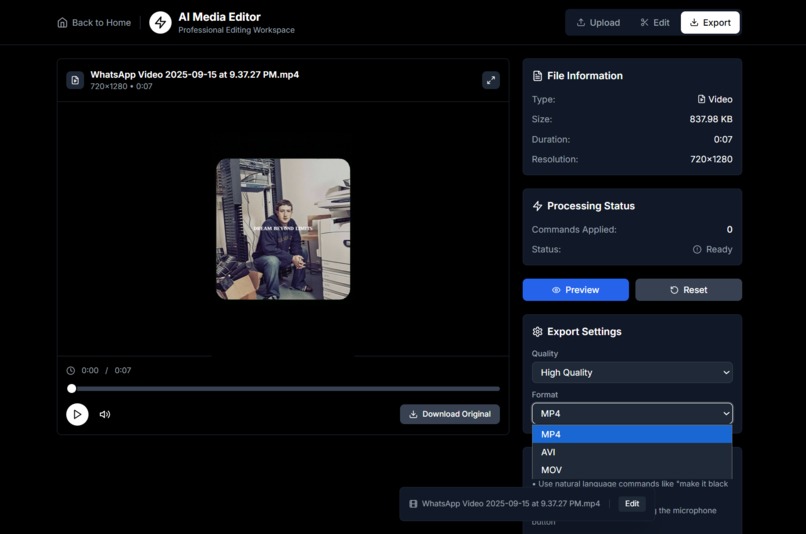The image size is (806, 534).
Task: Click the Ready status text
Action: 719,249
